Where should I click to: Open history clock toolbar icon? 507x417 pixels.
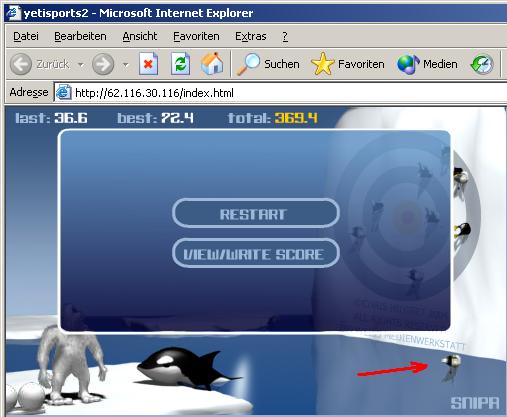pyautogui.click(x=482, y=64)
